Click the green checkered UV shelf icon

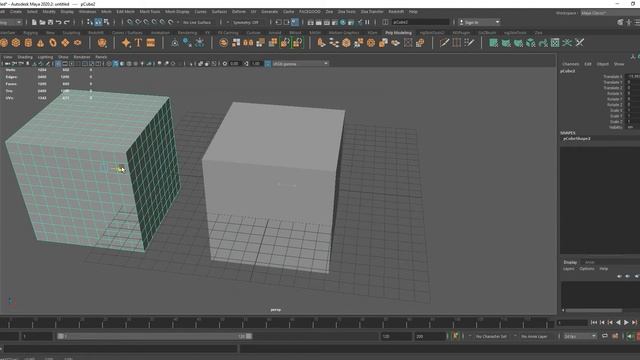(x=555, y=42)
